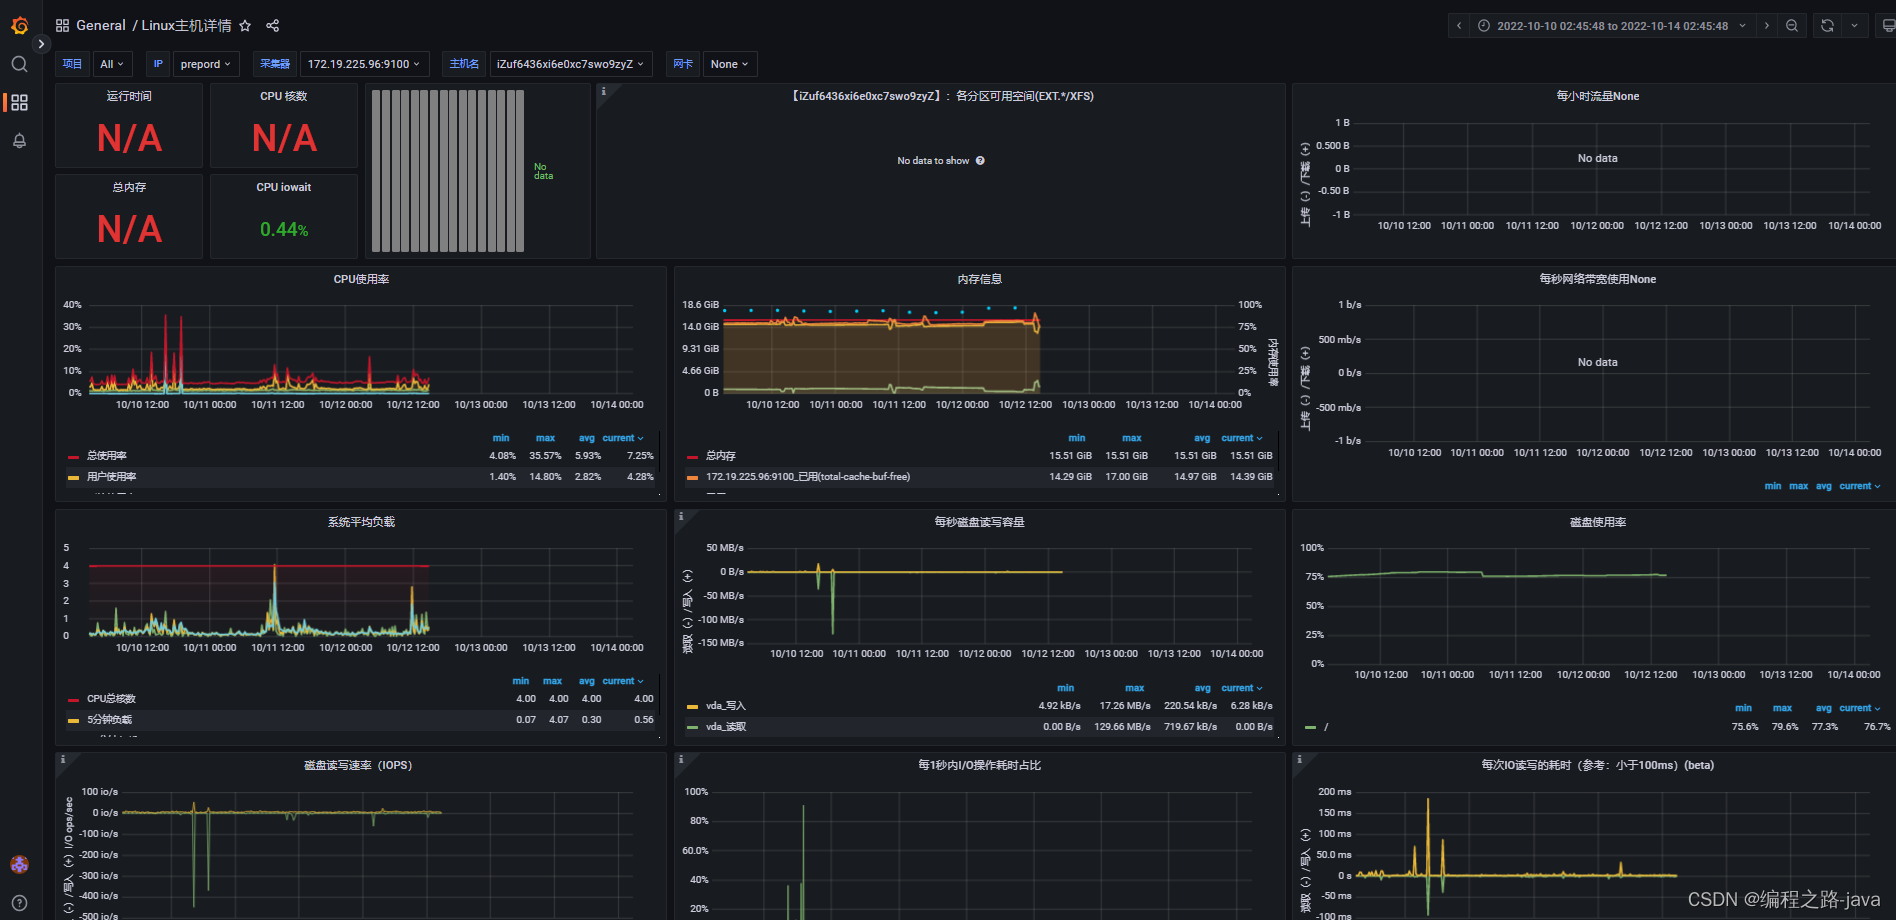1896x920 pixels.
Task: Click Linux主机详情 dashboard title
Action: 186,25
